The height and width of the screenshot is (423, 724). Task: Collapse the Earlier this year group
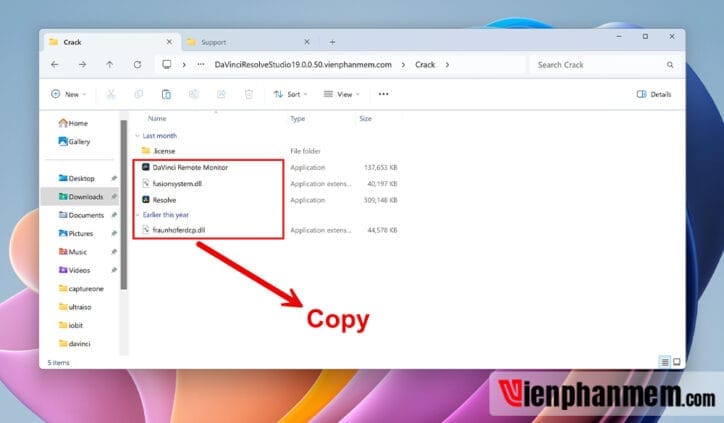pos(137,215)
